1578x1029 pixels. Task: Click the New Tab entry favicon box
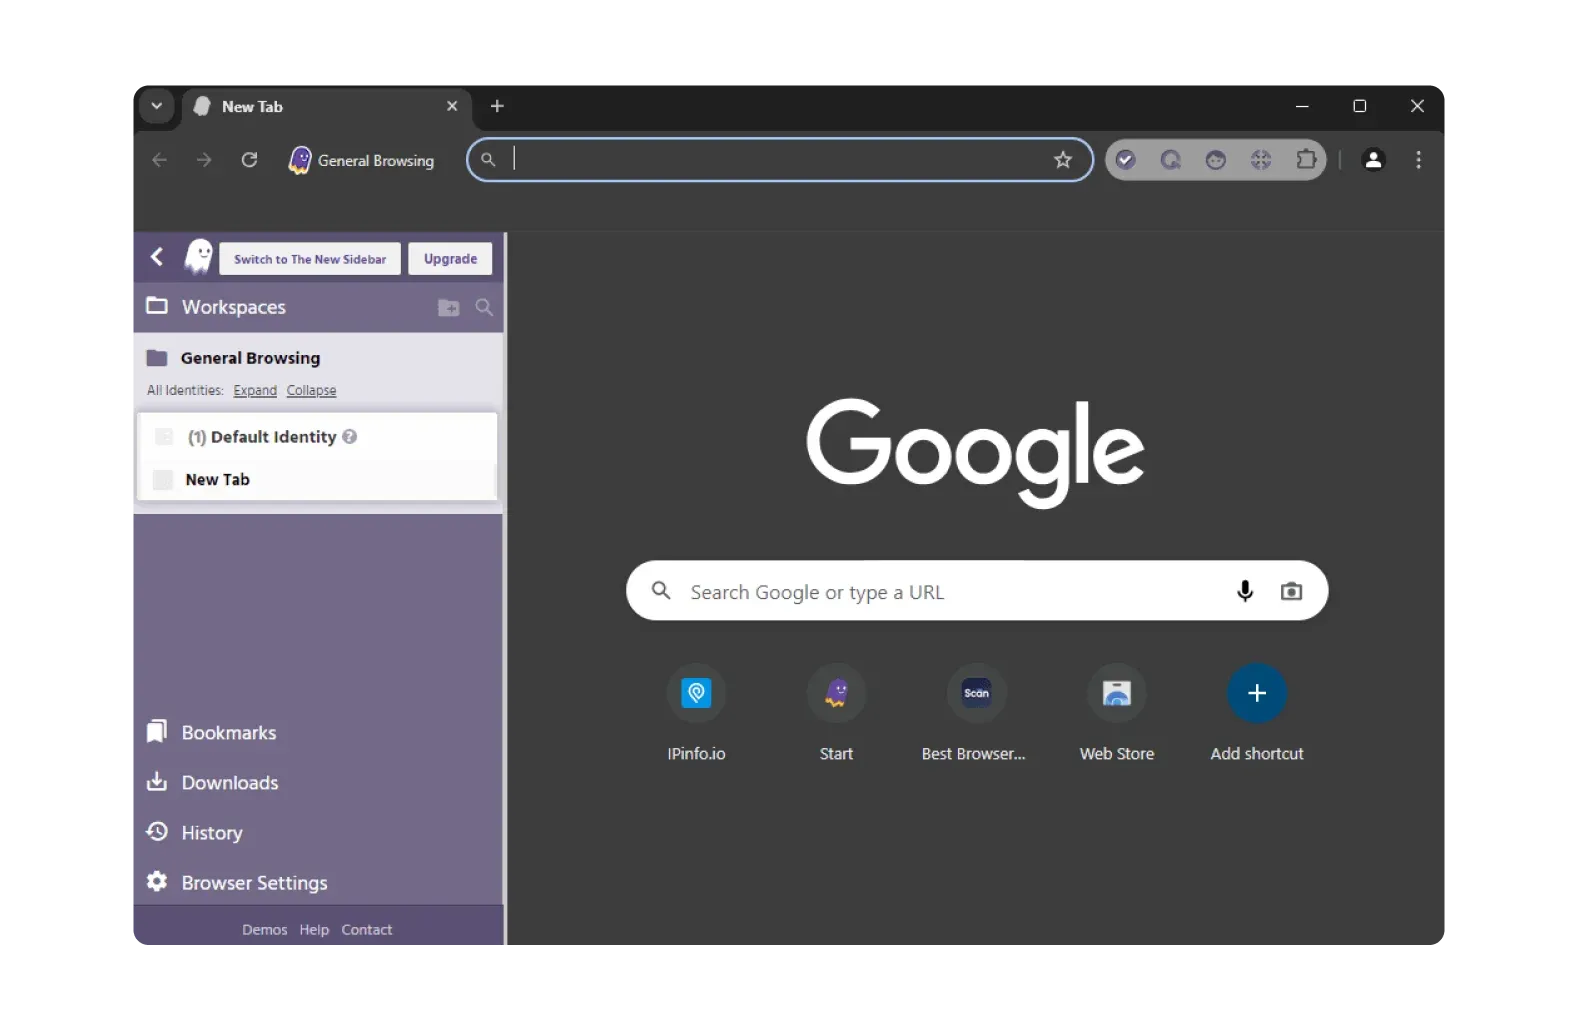(x=163, y=480)
